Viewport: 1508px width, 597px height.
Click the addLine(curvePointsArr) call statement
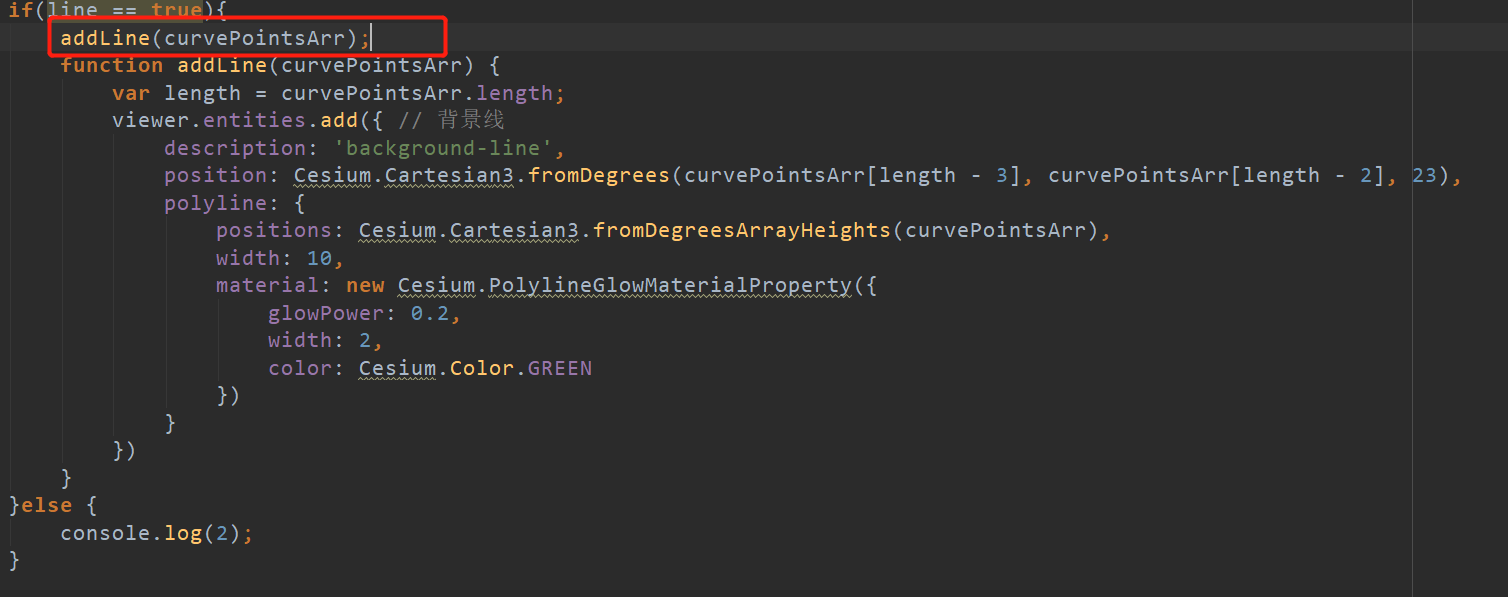(215, 38)
